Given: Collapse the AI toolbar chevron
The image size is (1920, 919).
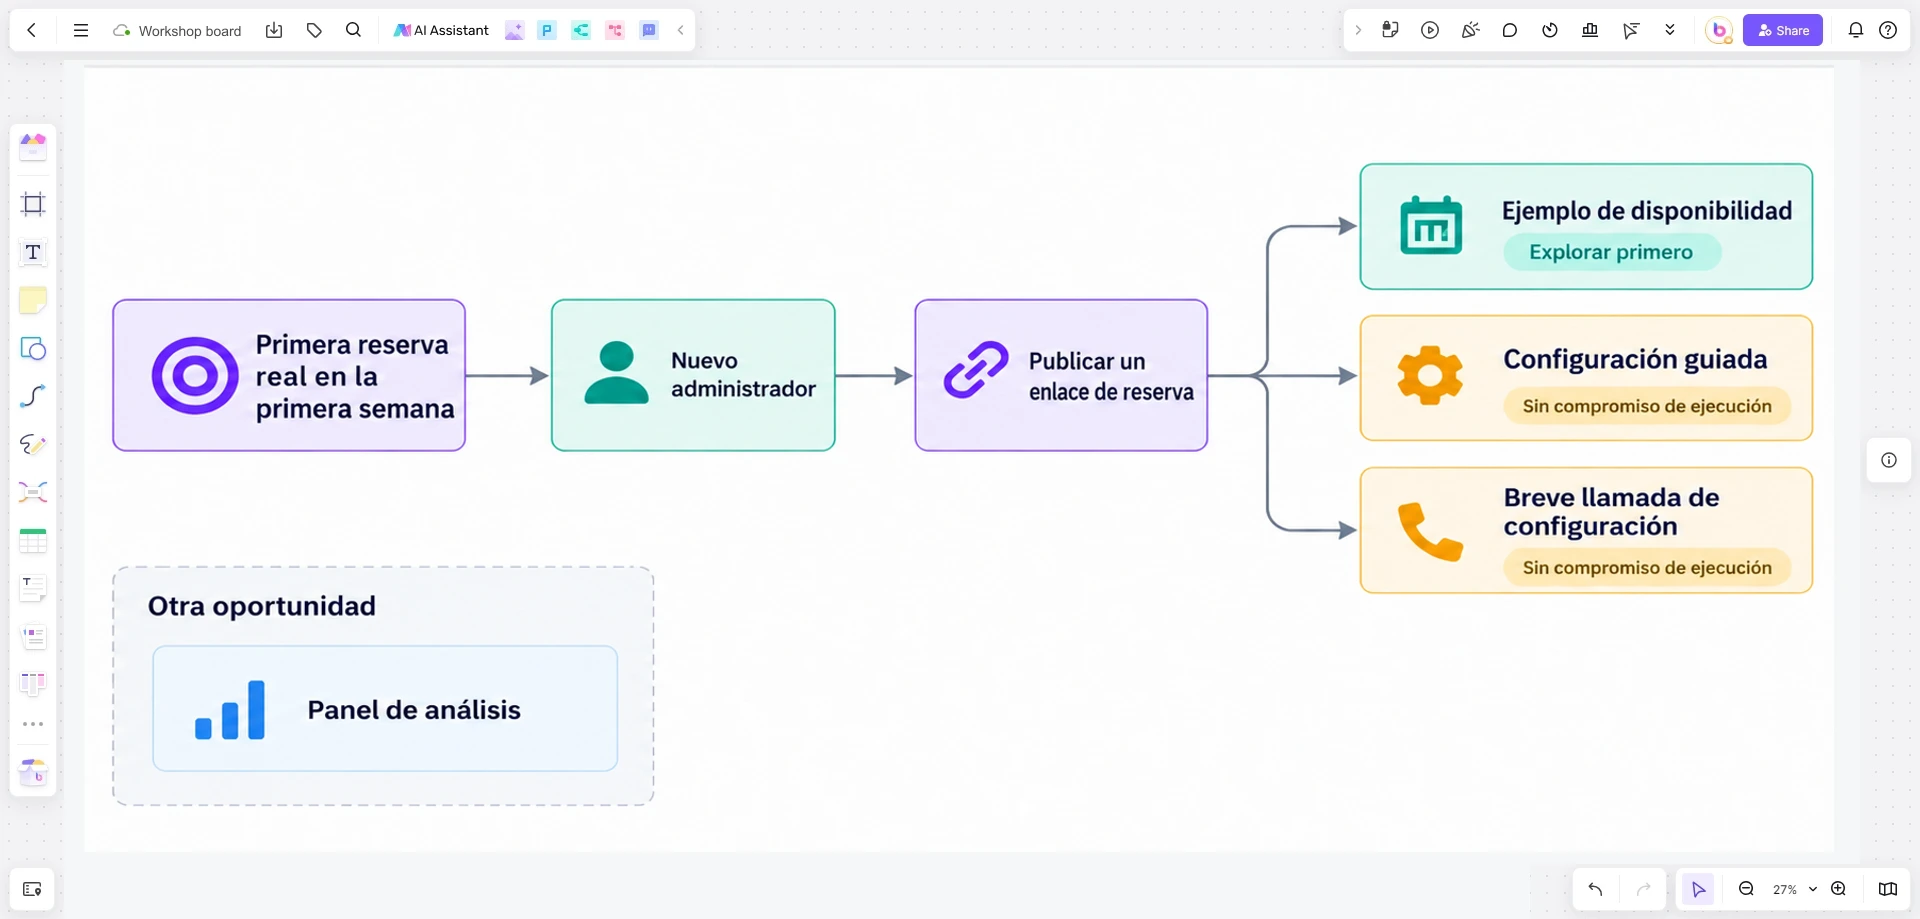Looking at the screenshot, I should pyautogui.click(x=681, y=30).
